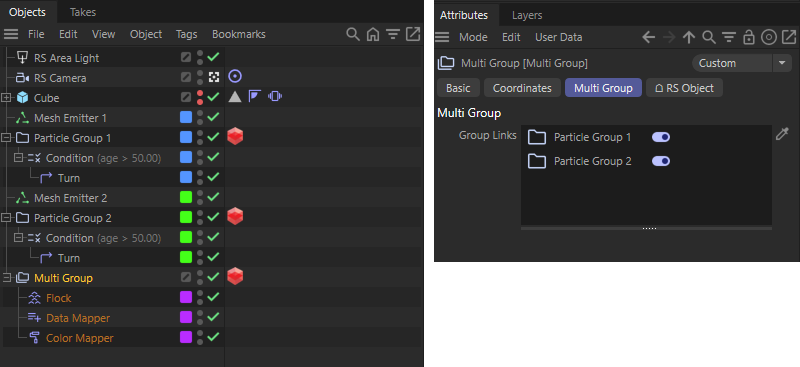Select the Cube's purple corner tag

pyautogui.click(x=255, y=96)
